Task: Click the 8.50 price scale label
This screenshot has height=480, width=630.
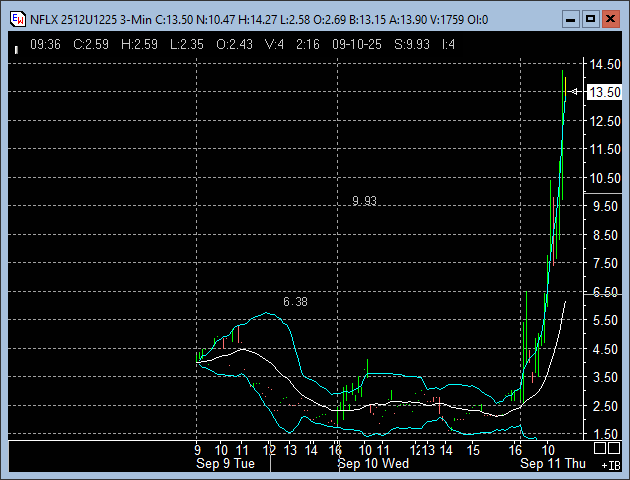Action: coord(605,235)
